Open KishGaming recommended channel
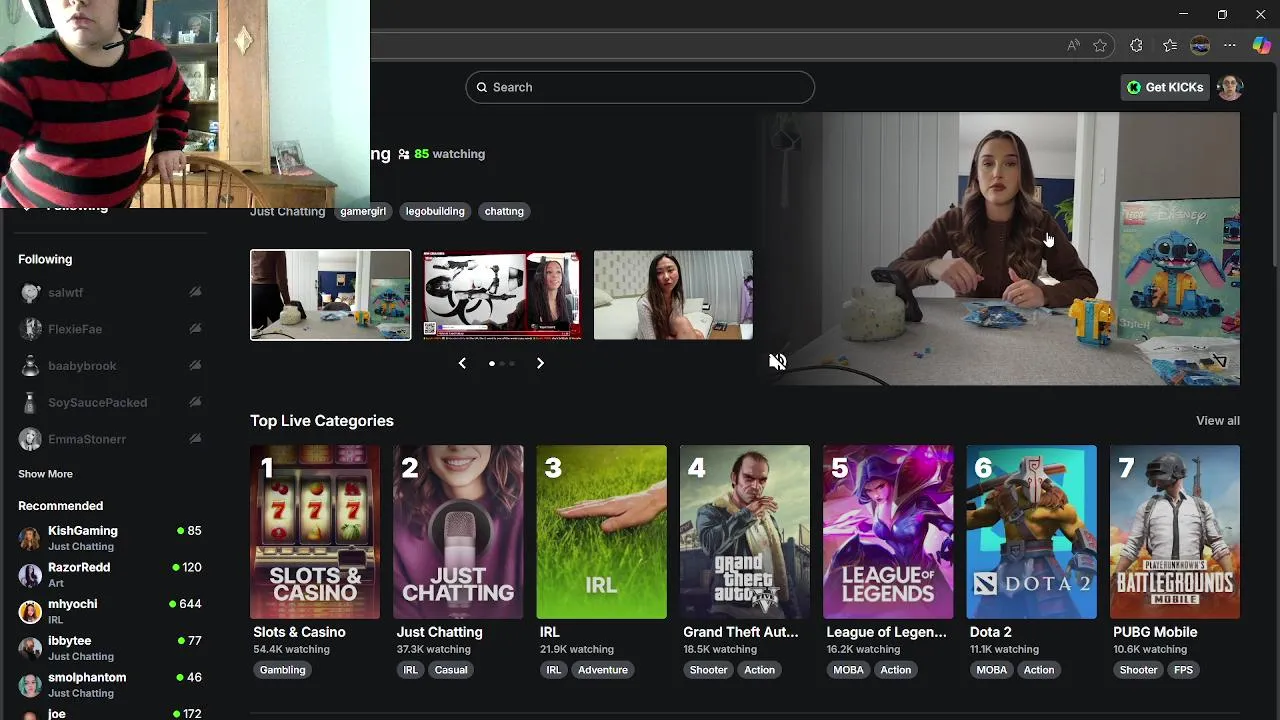The image size is (1280, 720). pos(110,538)
